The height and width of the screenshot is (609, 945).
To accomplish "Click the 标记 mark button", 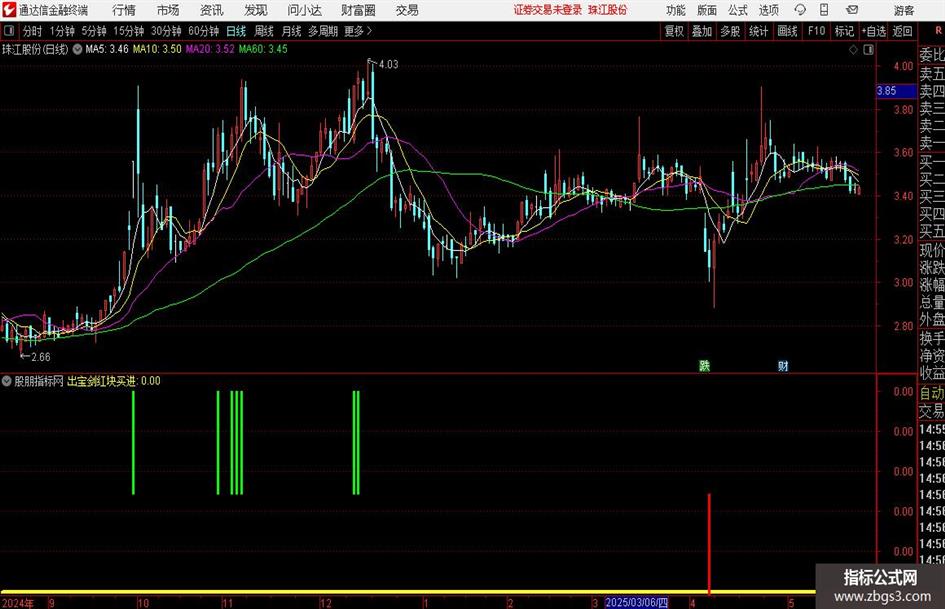I will coord(844,31).
